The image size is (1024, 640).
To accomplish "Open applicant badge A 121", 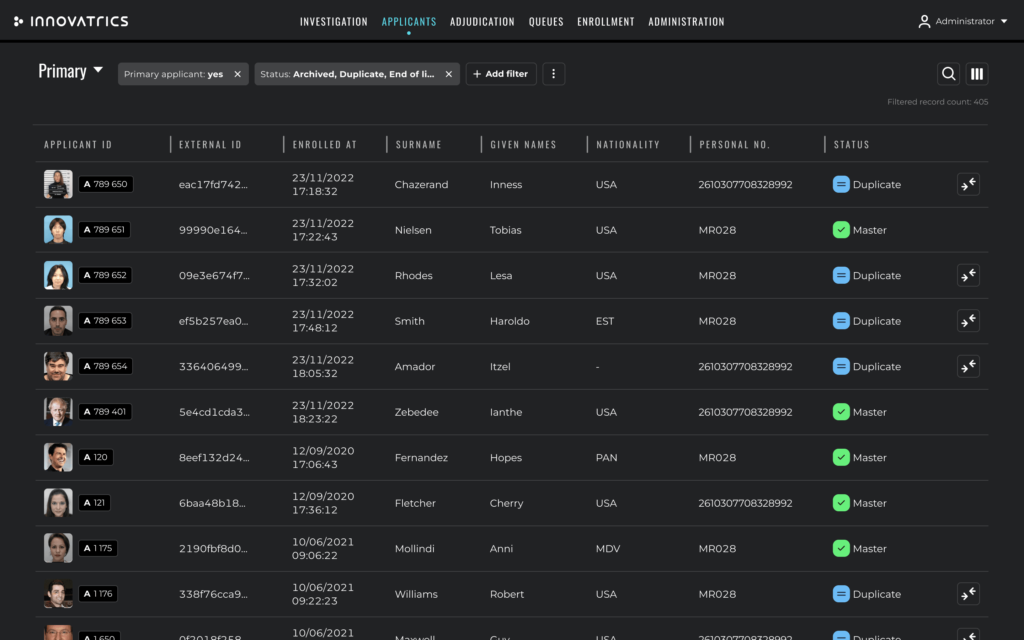I will tap(94, 503).
